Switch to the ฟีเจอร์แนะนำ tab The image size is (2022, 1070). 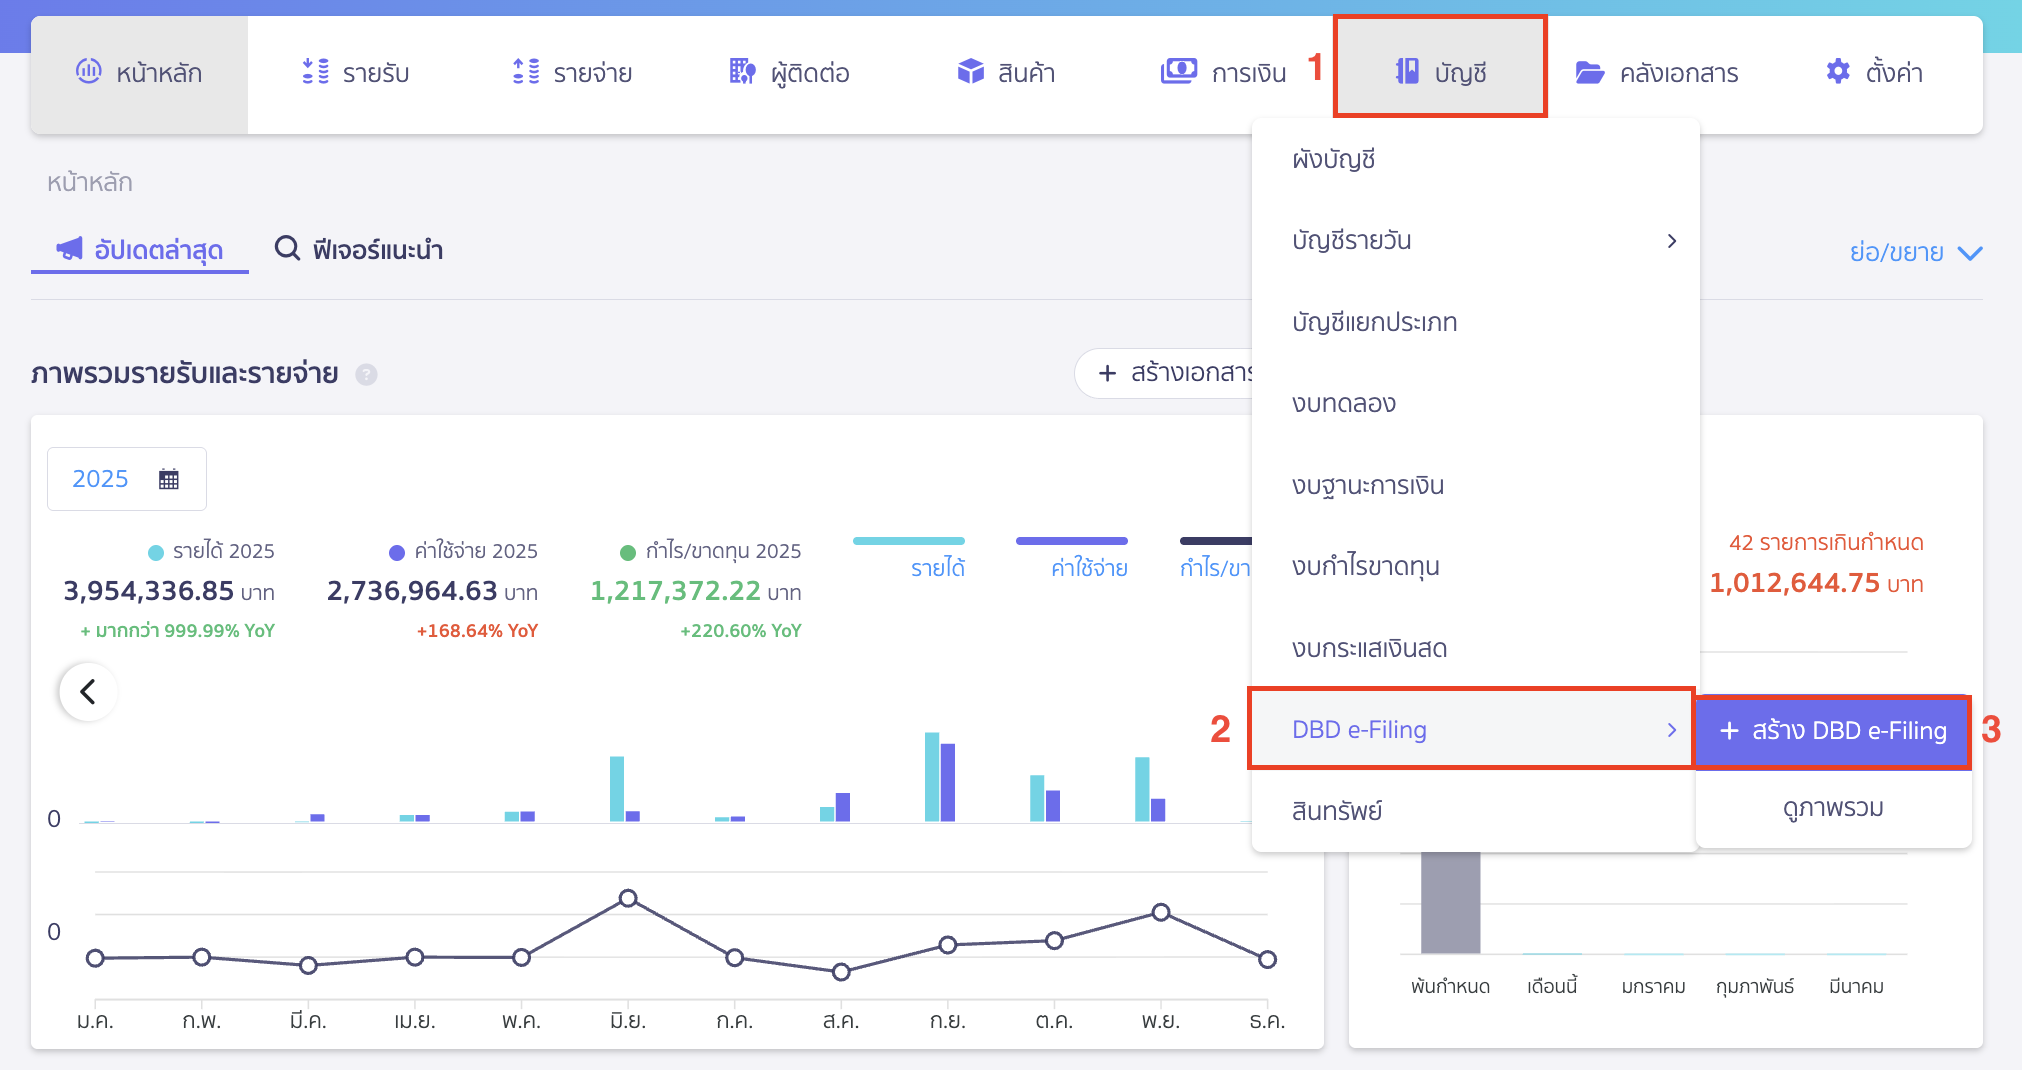360,250
